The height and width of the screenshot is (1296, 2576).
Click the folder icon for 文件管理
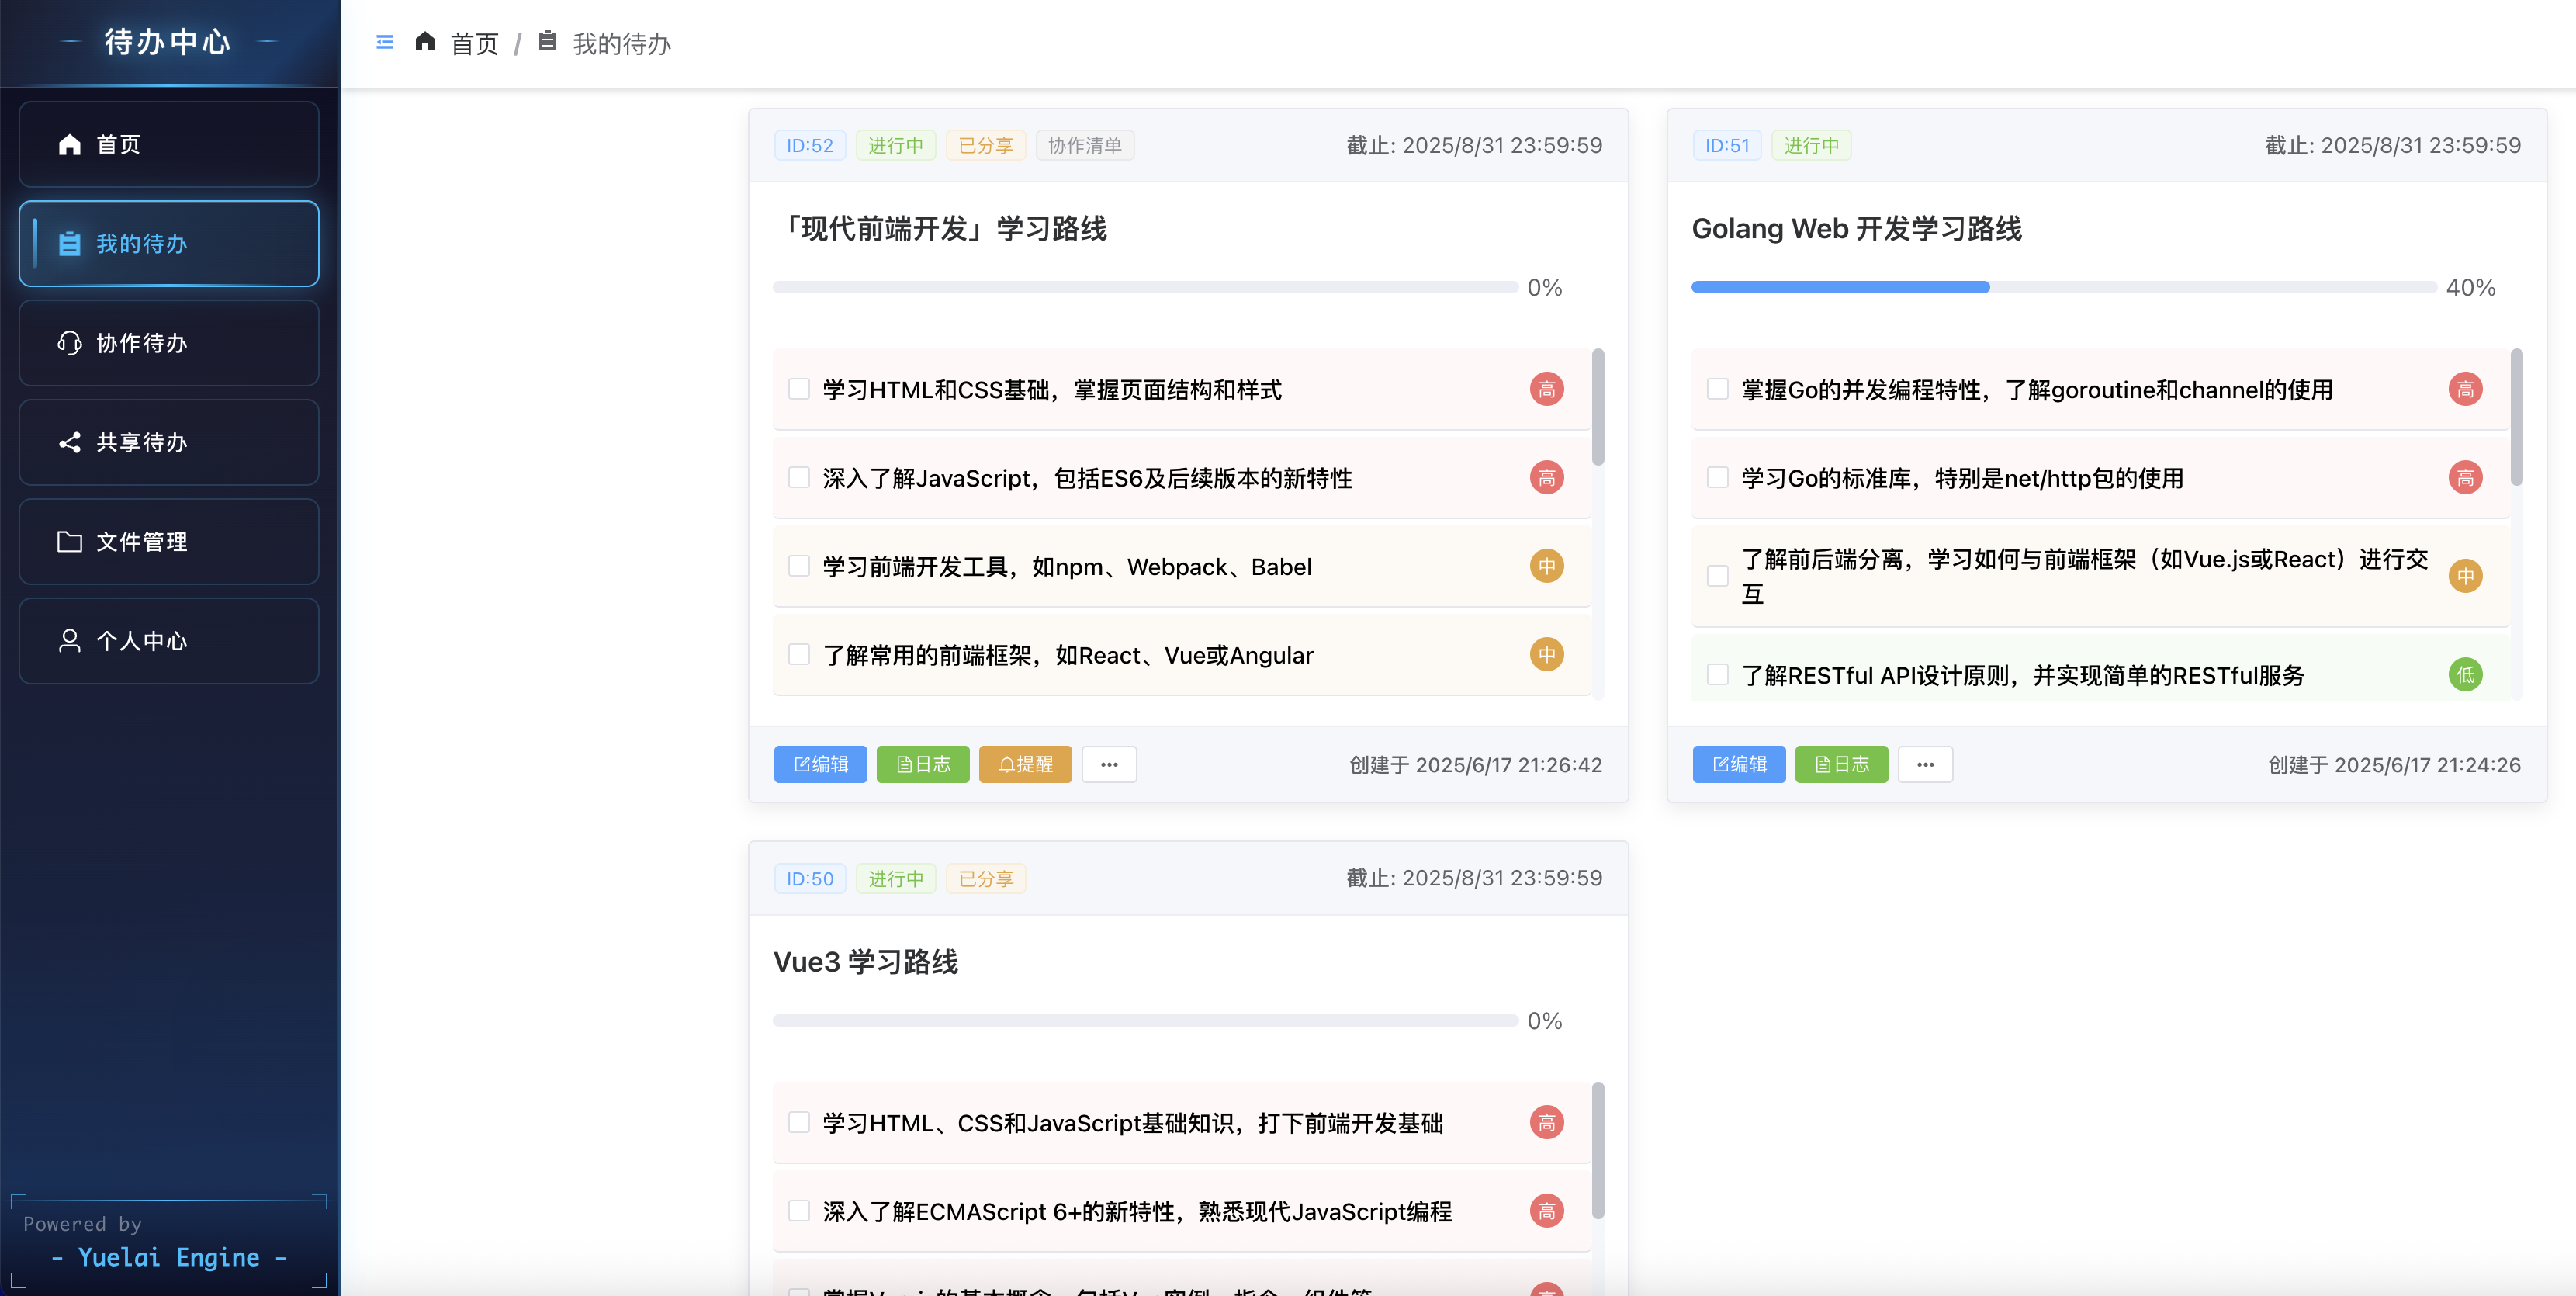pos(69,541)
